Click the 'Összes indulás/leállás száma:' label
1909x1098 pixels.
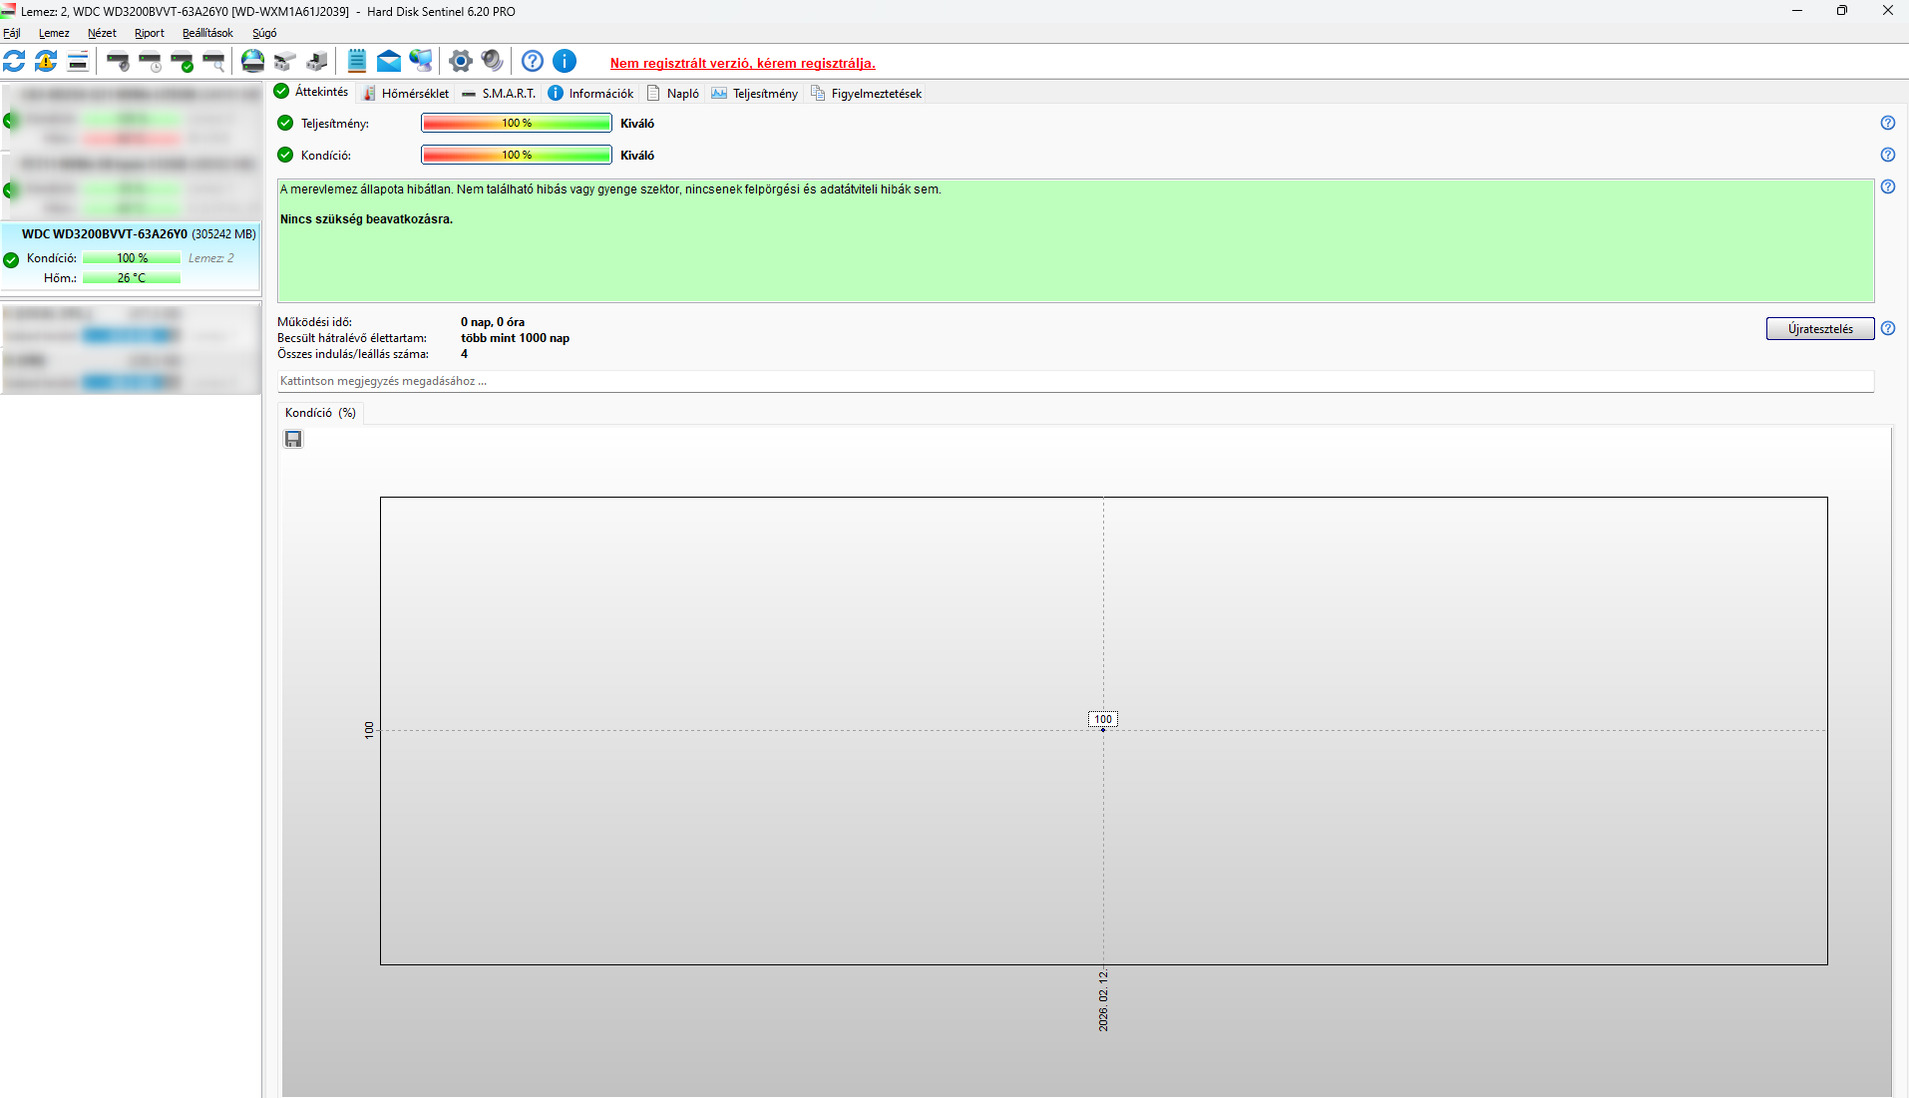pos(353,354)
